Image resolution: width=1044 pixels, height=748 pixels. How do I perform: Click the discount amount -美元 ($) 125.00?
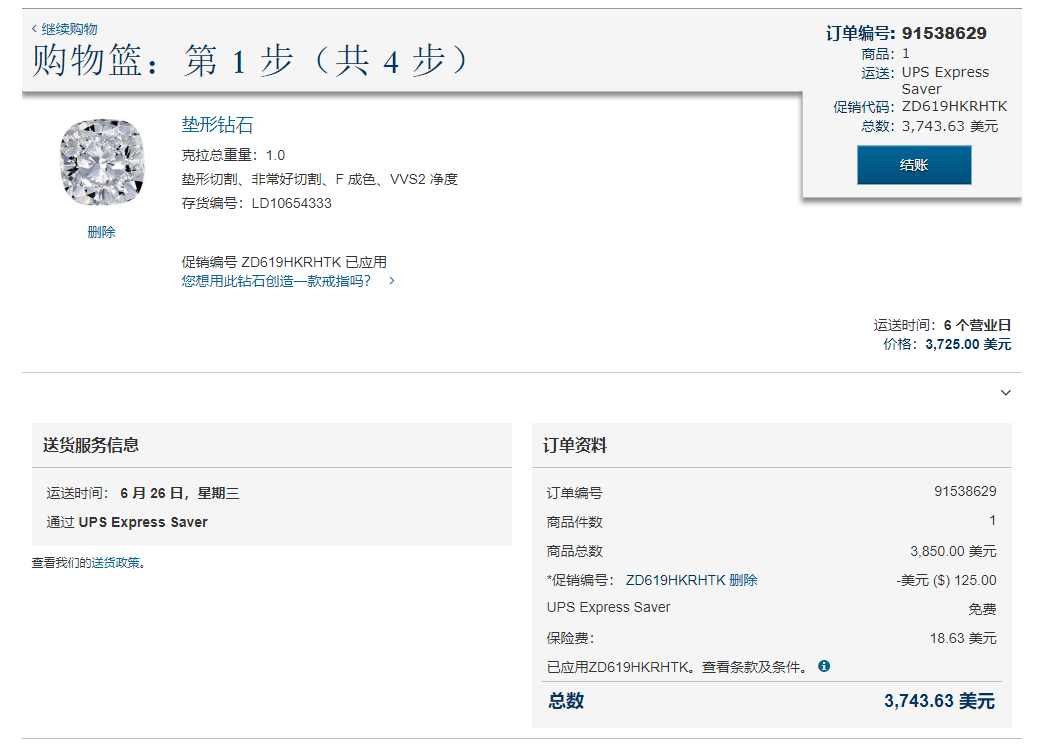[946, 580]
